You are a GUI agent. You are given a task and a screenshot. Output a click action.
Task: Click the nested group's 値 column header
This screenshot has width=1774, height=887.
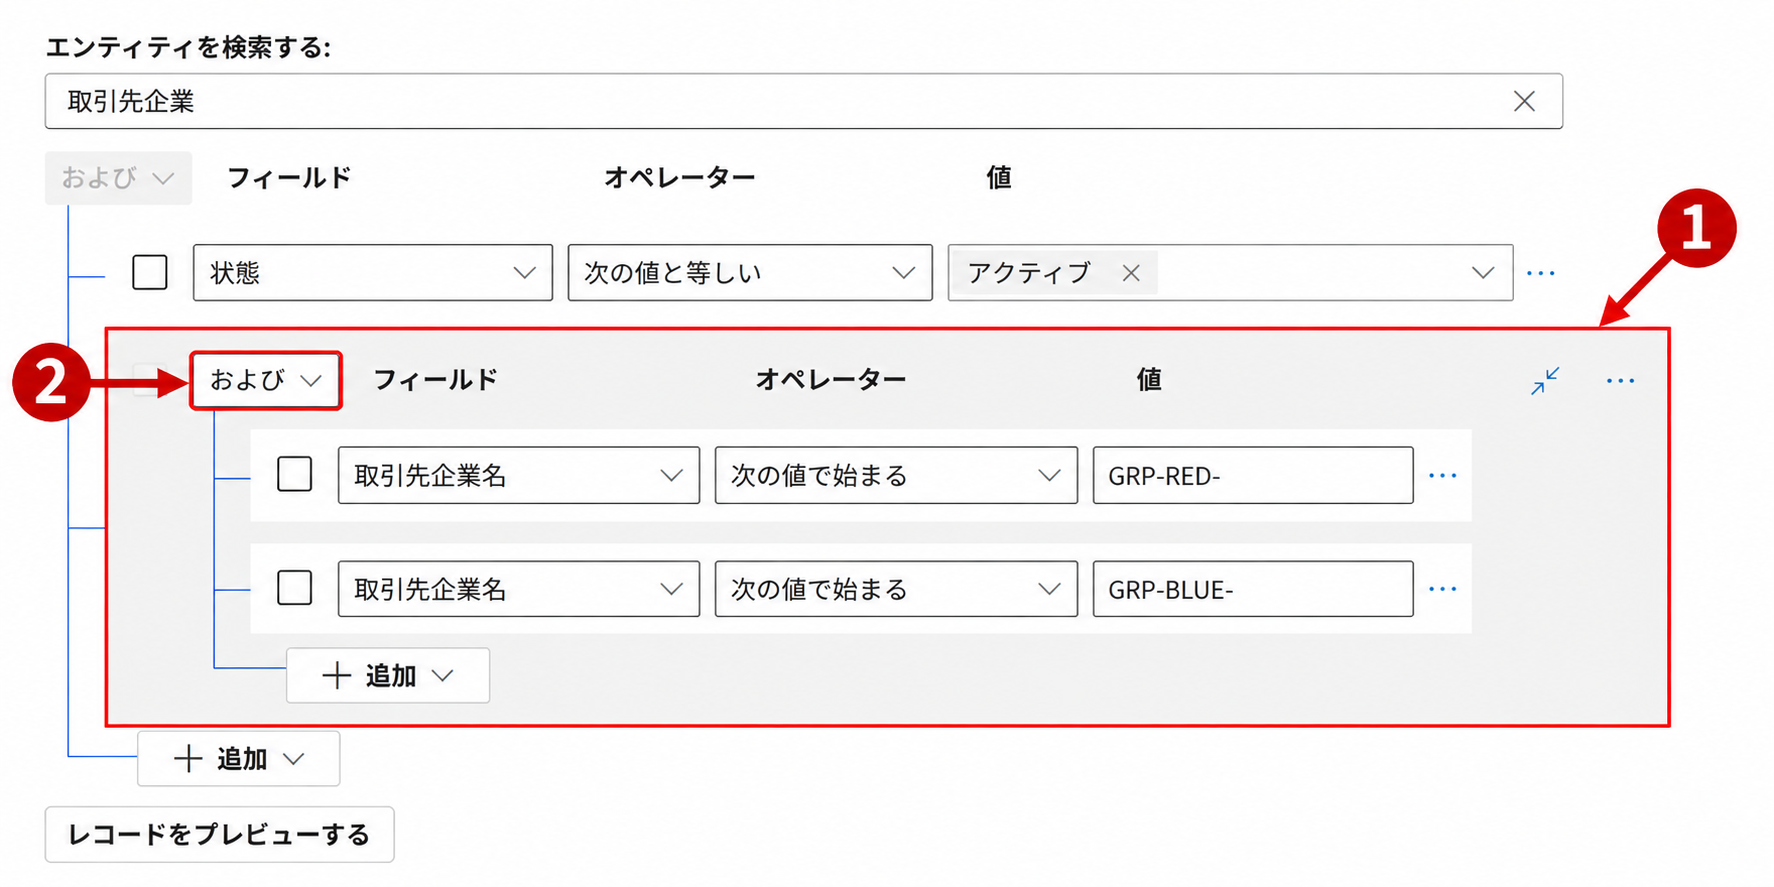(1149, 380)
